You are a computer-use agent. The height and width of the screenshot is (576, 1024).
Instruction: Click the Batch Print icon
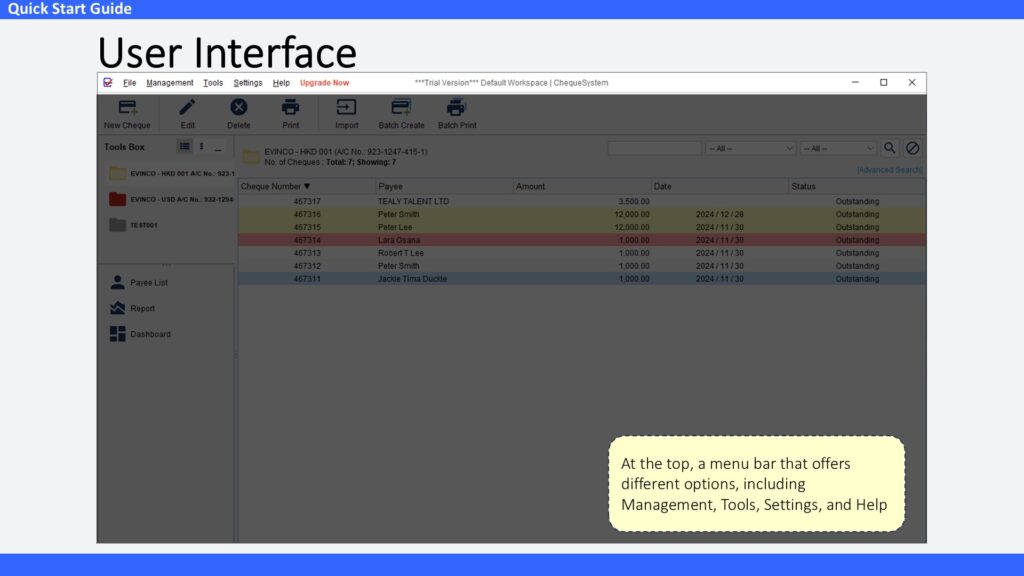coord(456,114)
